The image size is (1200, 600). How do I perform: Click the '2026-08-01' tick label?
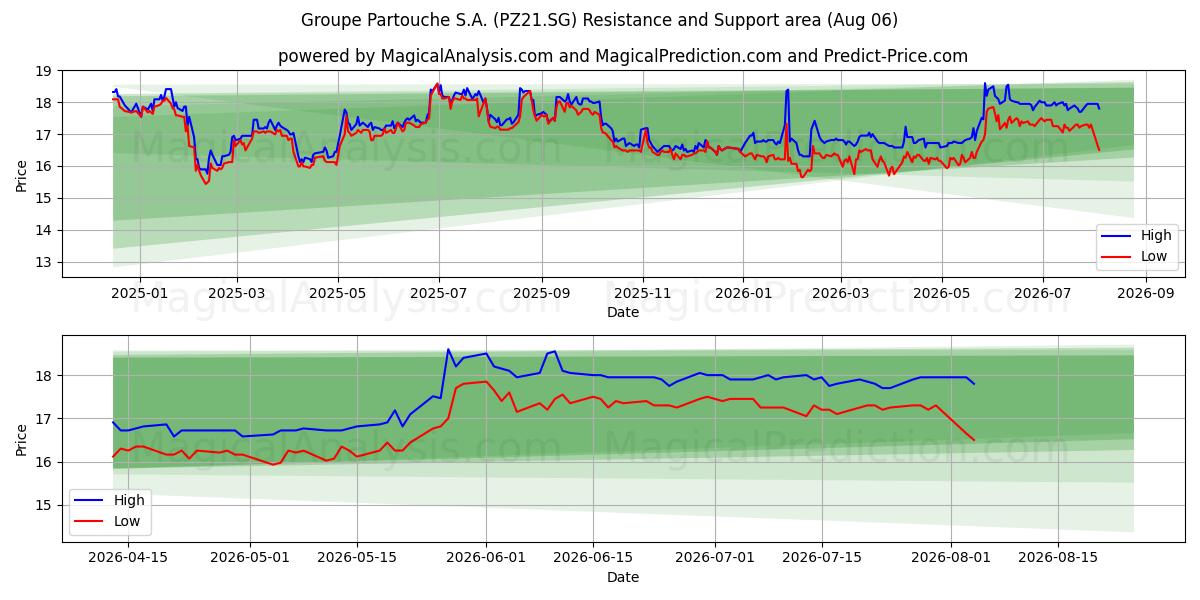[952, 559]
